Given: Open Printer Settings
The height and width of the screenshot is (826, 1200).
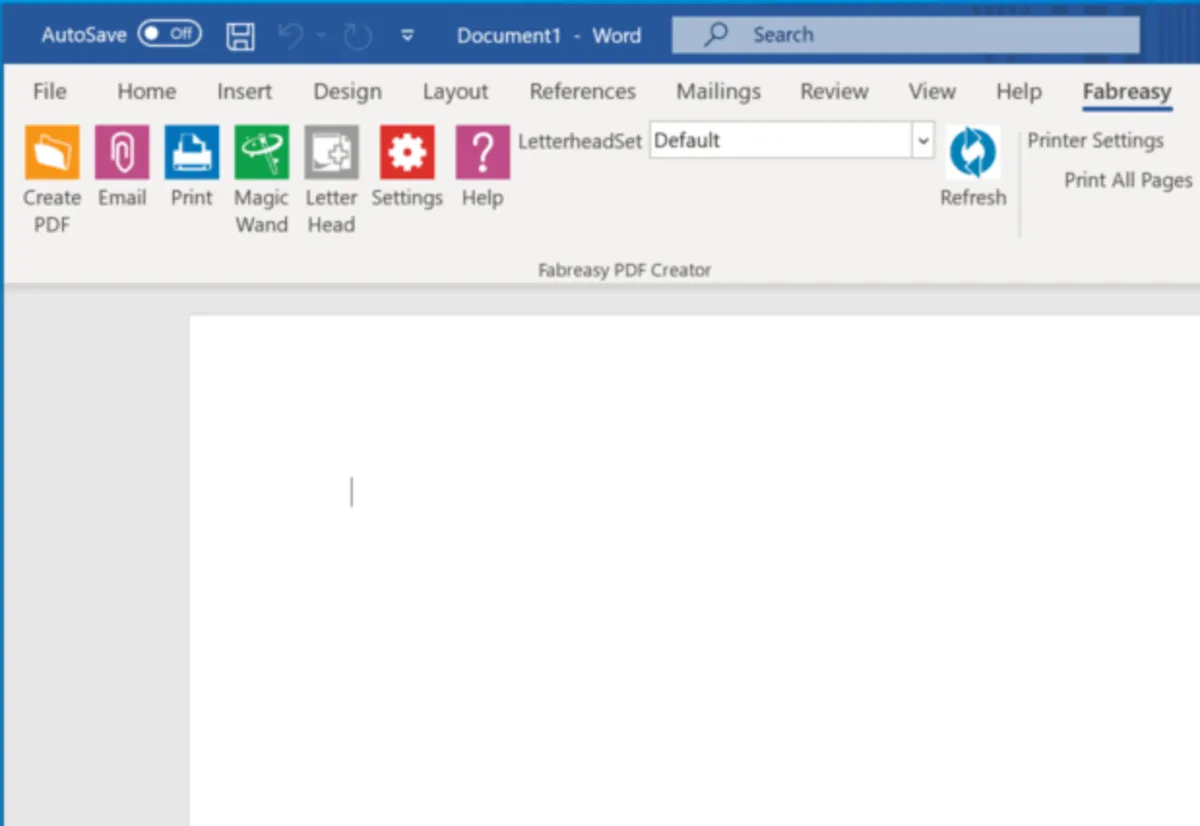Looking at the screenshot, I should 1094,140.
